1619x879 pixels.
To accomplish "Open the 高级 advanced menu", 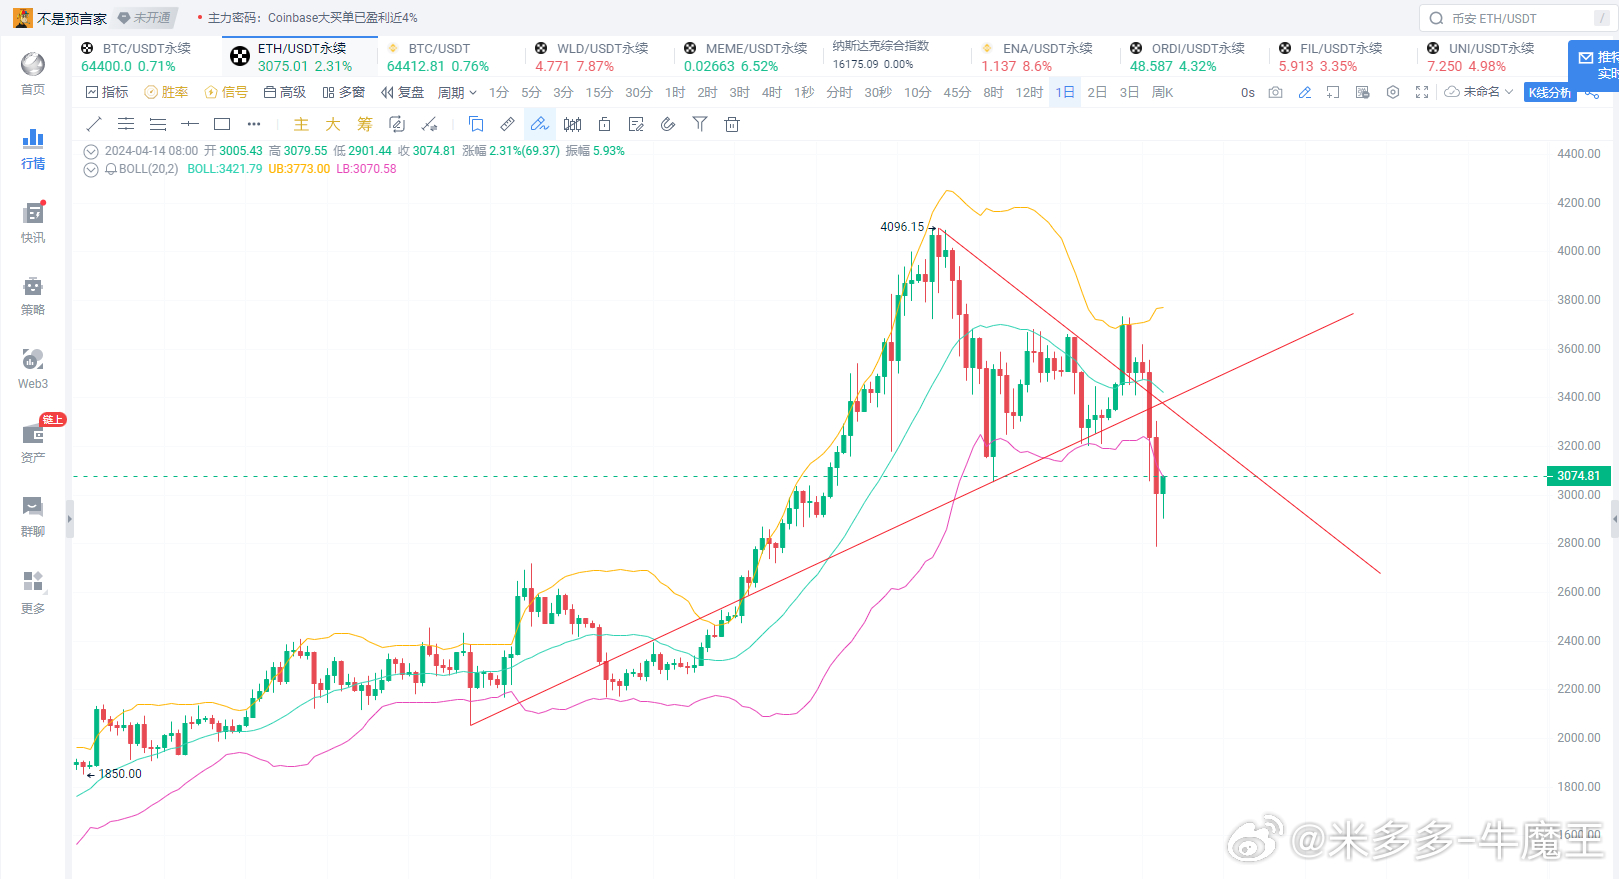I will point(285,92).
